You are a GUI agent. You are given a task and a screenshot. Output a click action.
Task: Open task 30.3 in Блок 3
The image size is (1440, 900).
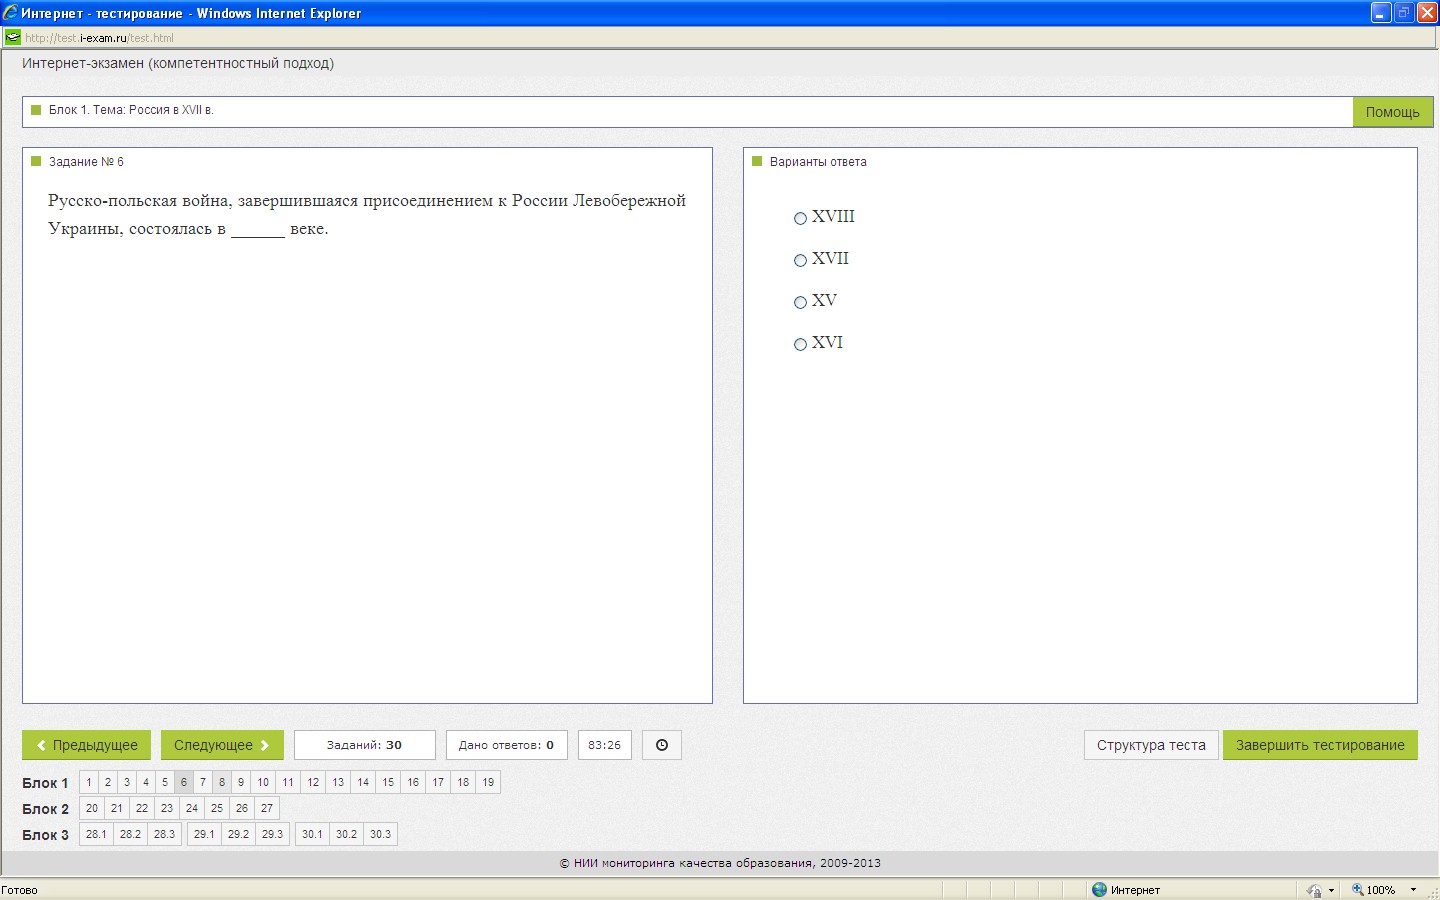coord(380,834)
